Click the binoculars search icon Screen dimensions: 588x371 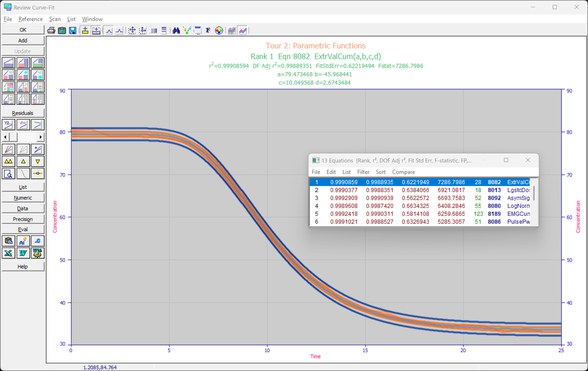[x=176, y=30]
